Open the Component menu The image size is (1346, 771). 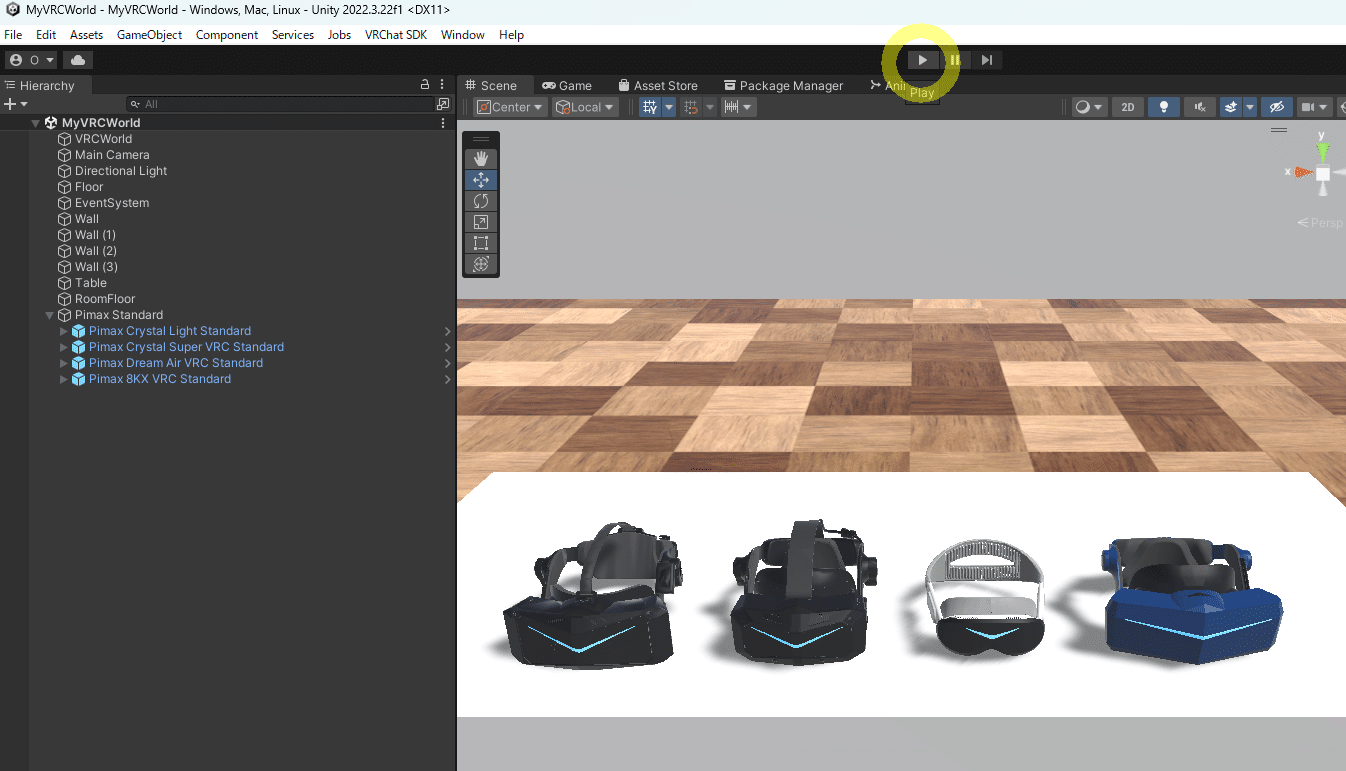[227, 35]
